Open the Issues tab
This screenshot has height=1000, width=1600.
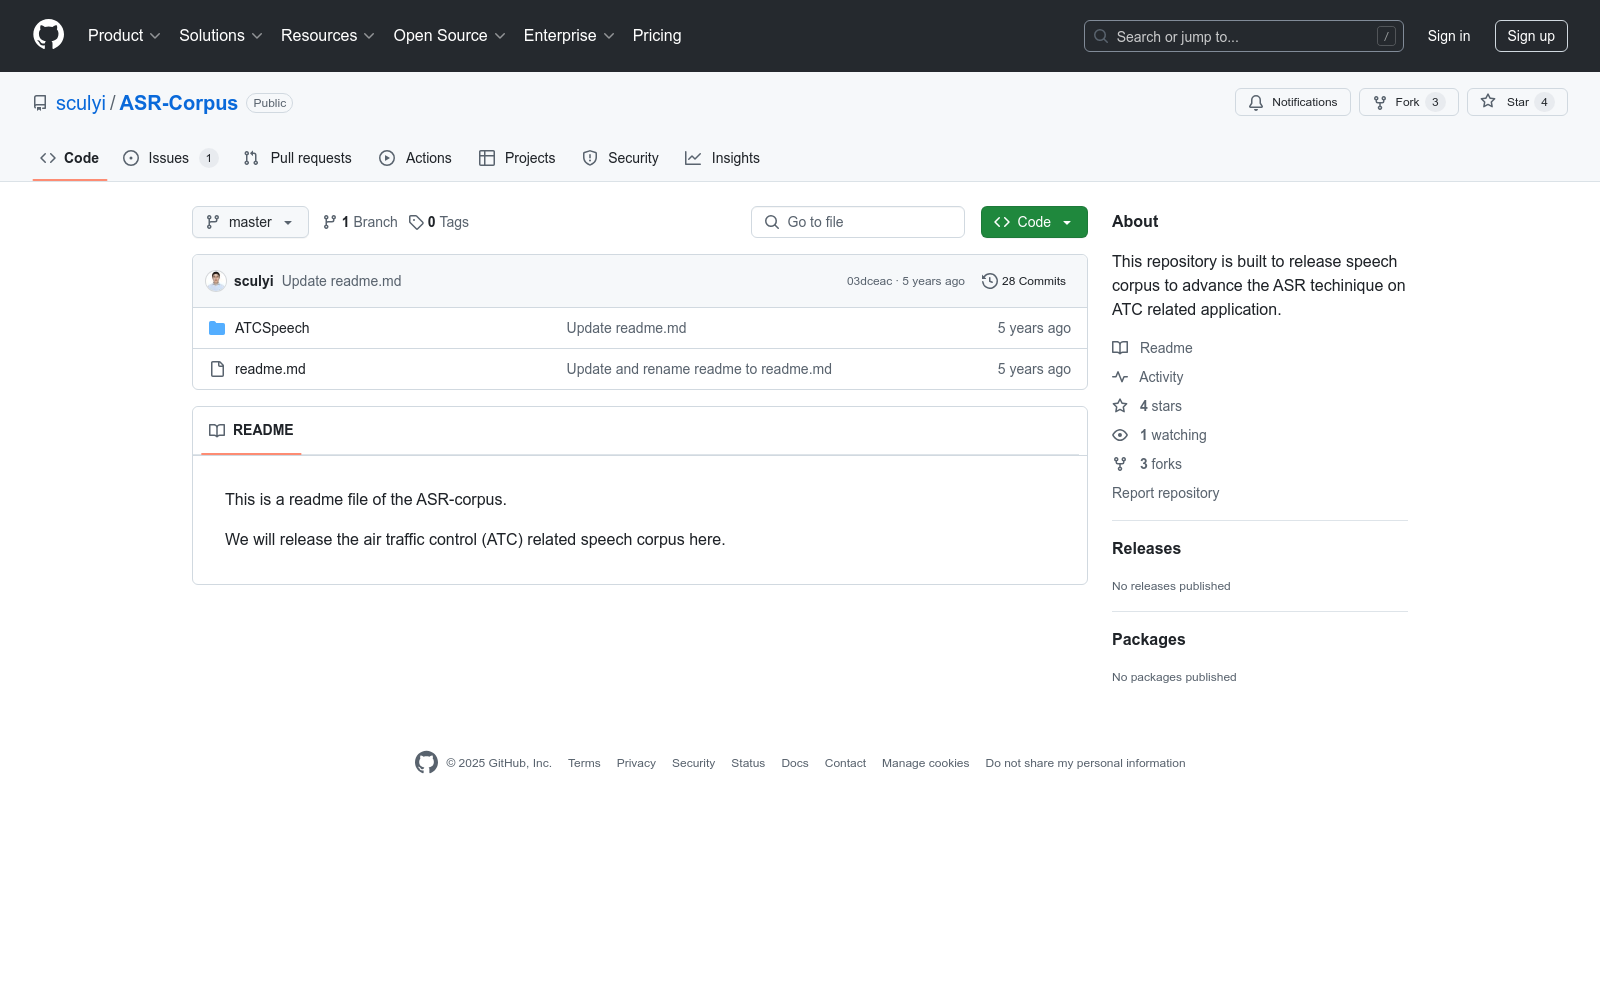tap(170, 158)
